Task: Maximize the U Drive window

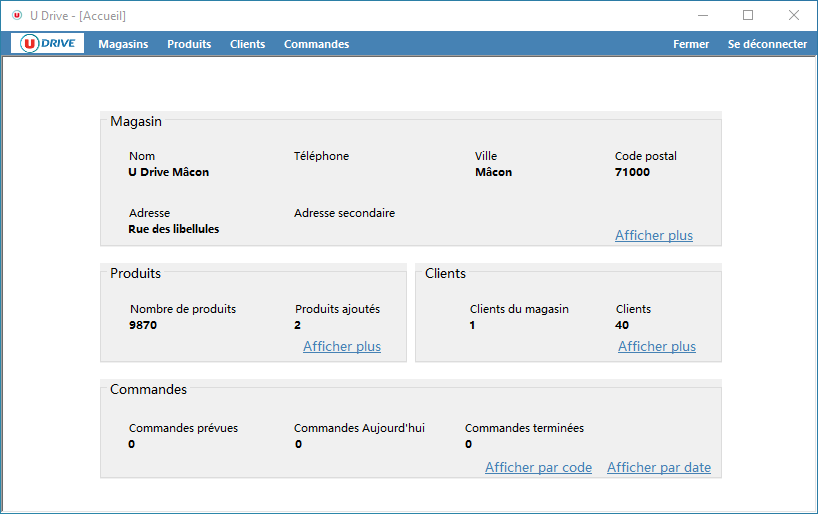Action: (x=748, y=16)
